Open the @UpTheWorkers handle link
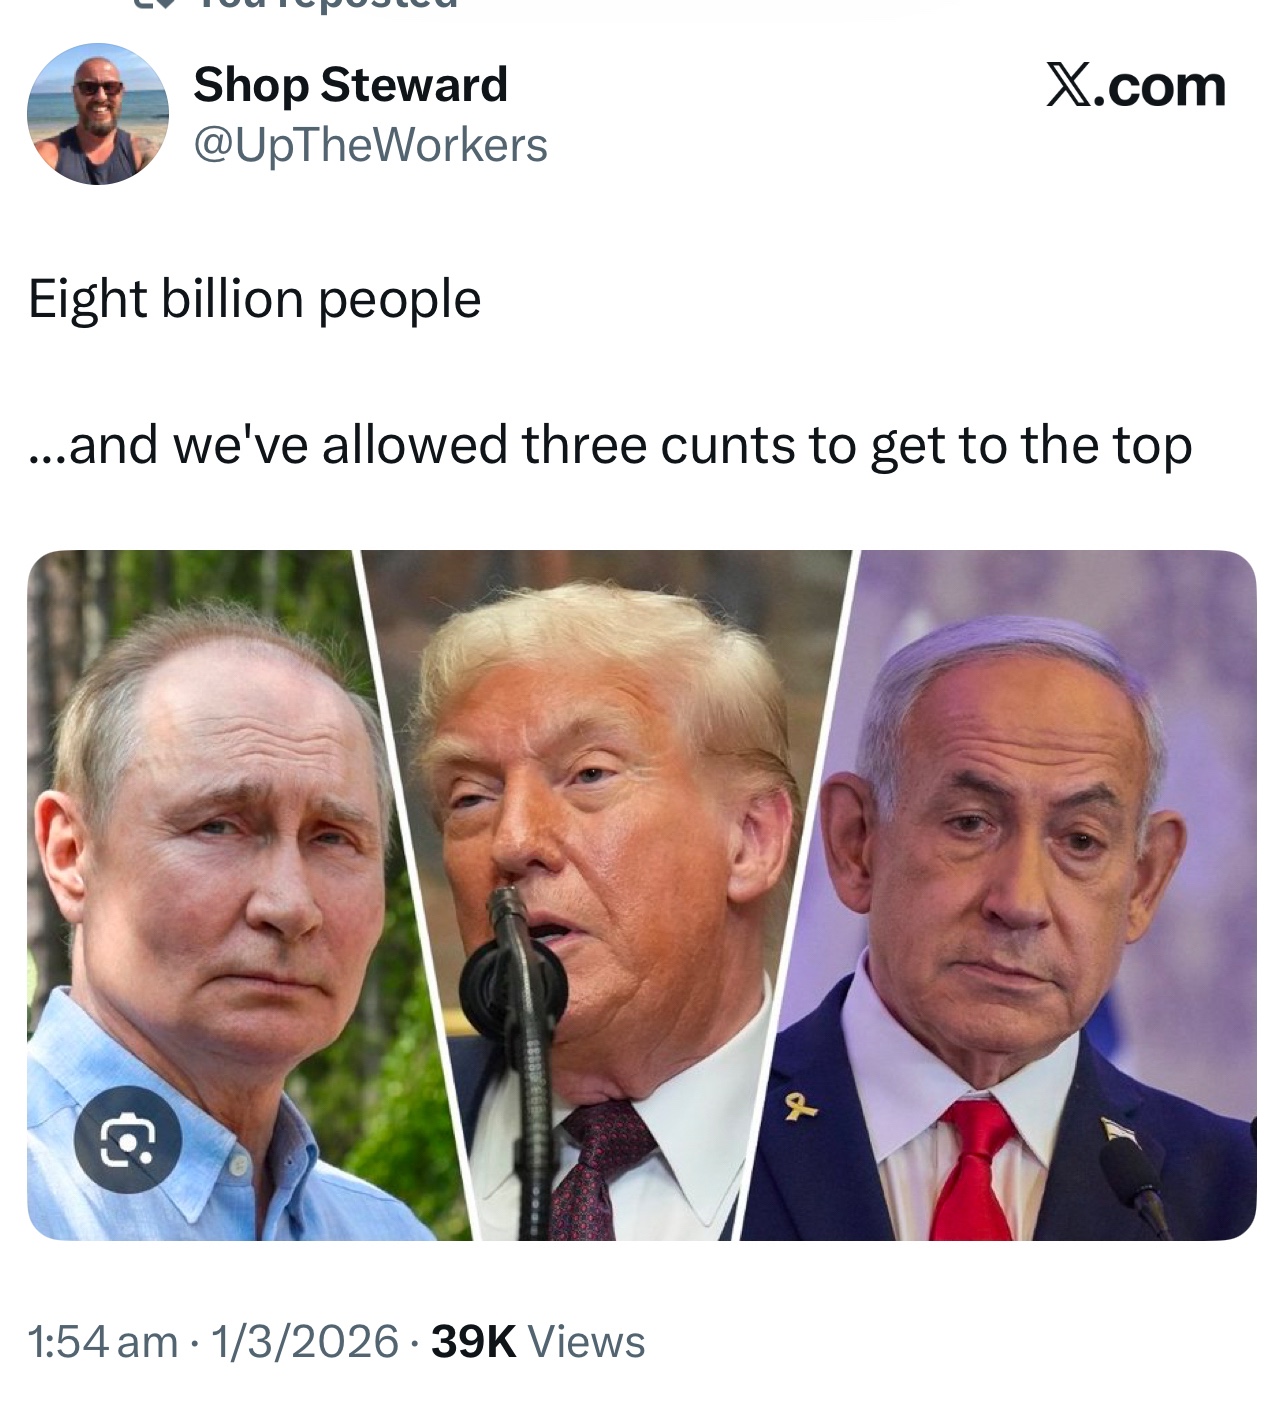The height and width of the screenshot is (1409, 1284). pos(370,145)
